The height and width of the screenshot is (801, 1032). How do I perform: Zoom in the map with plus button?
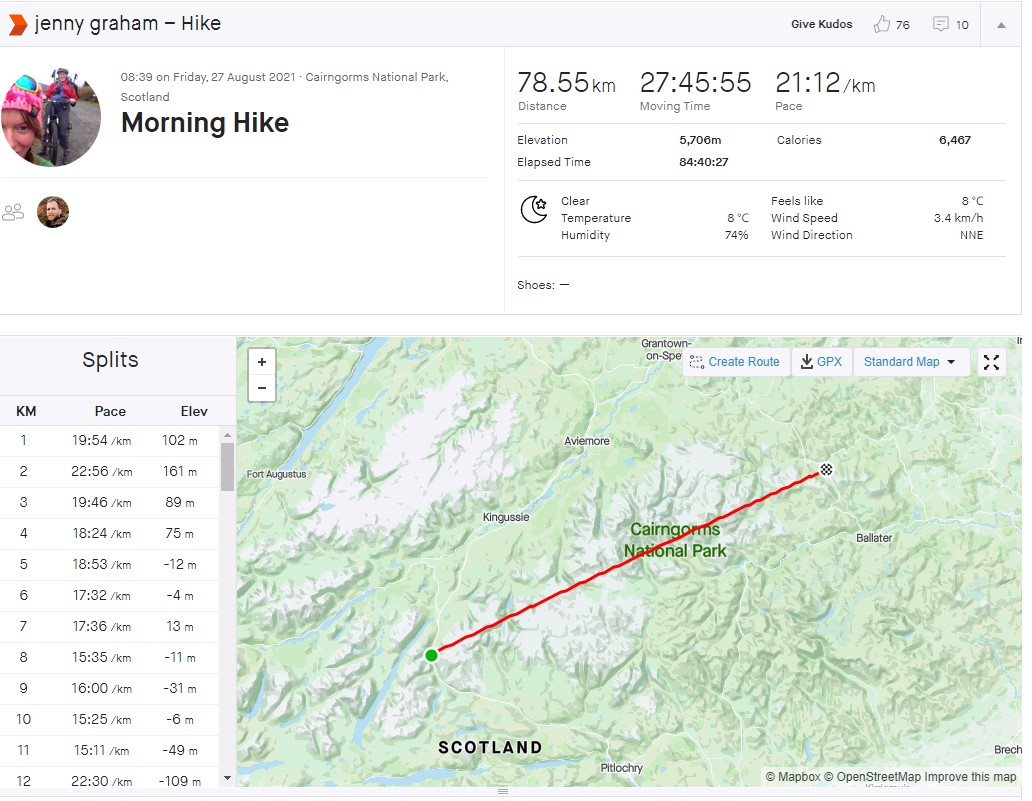coord(262,362)
